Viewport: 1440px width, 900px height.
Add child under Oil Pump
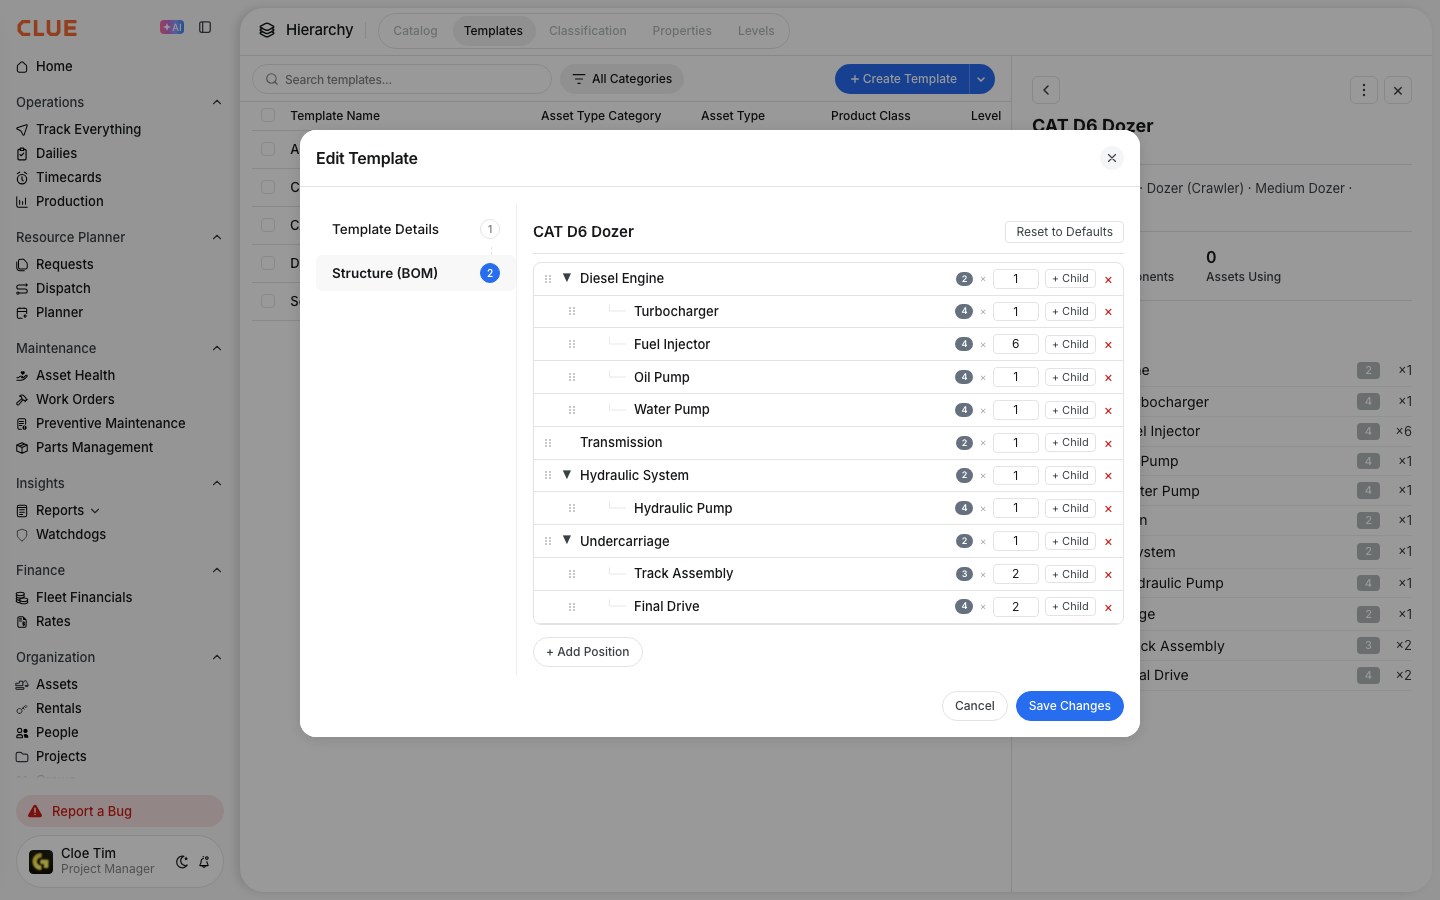pos(1070,377)
